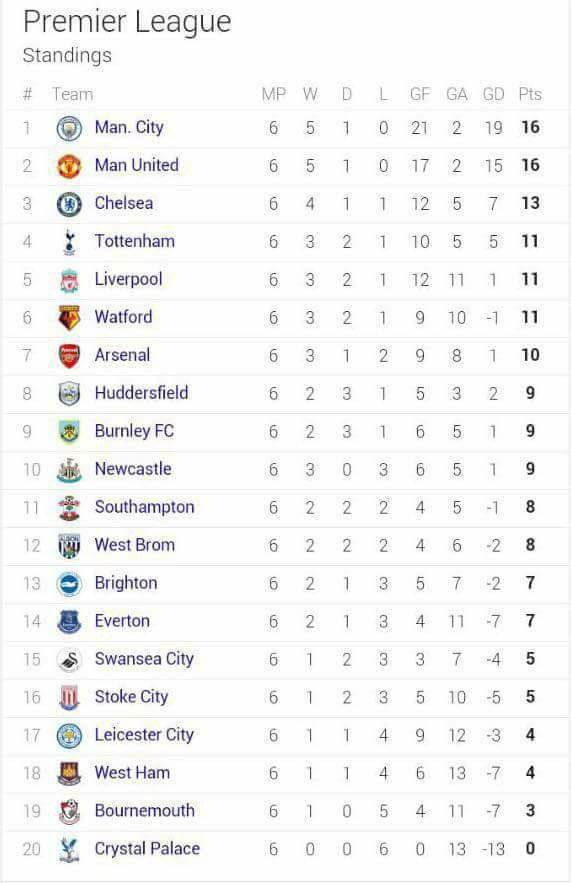
Task: Select the Arsenal cannon crest
Action: [x=69, y=356]
